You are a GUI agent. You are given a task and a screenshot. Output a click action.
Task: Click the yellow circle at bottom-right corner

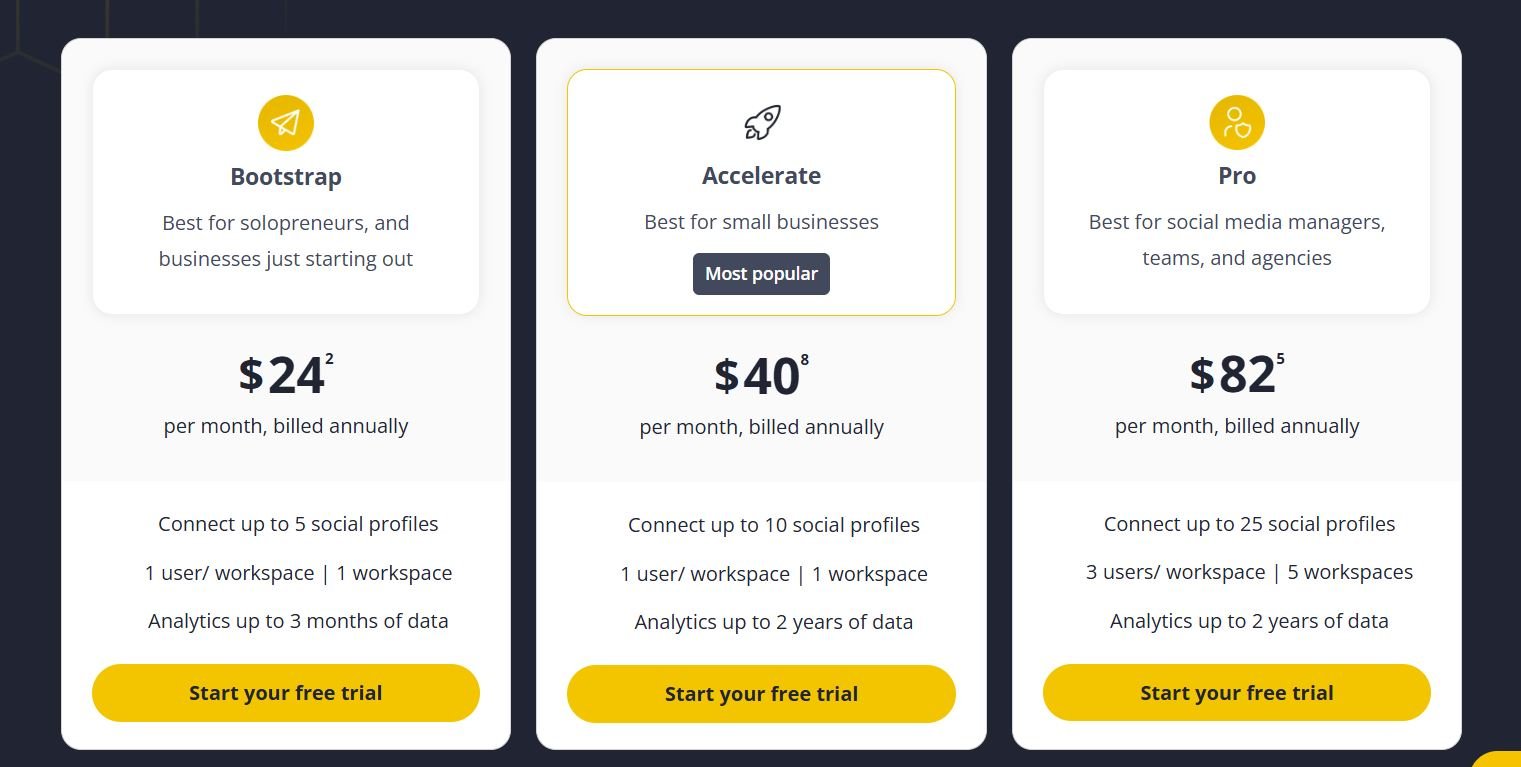[1499, 760]
